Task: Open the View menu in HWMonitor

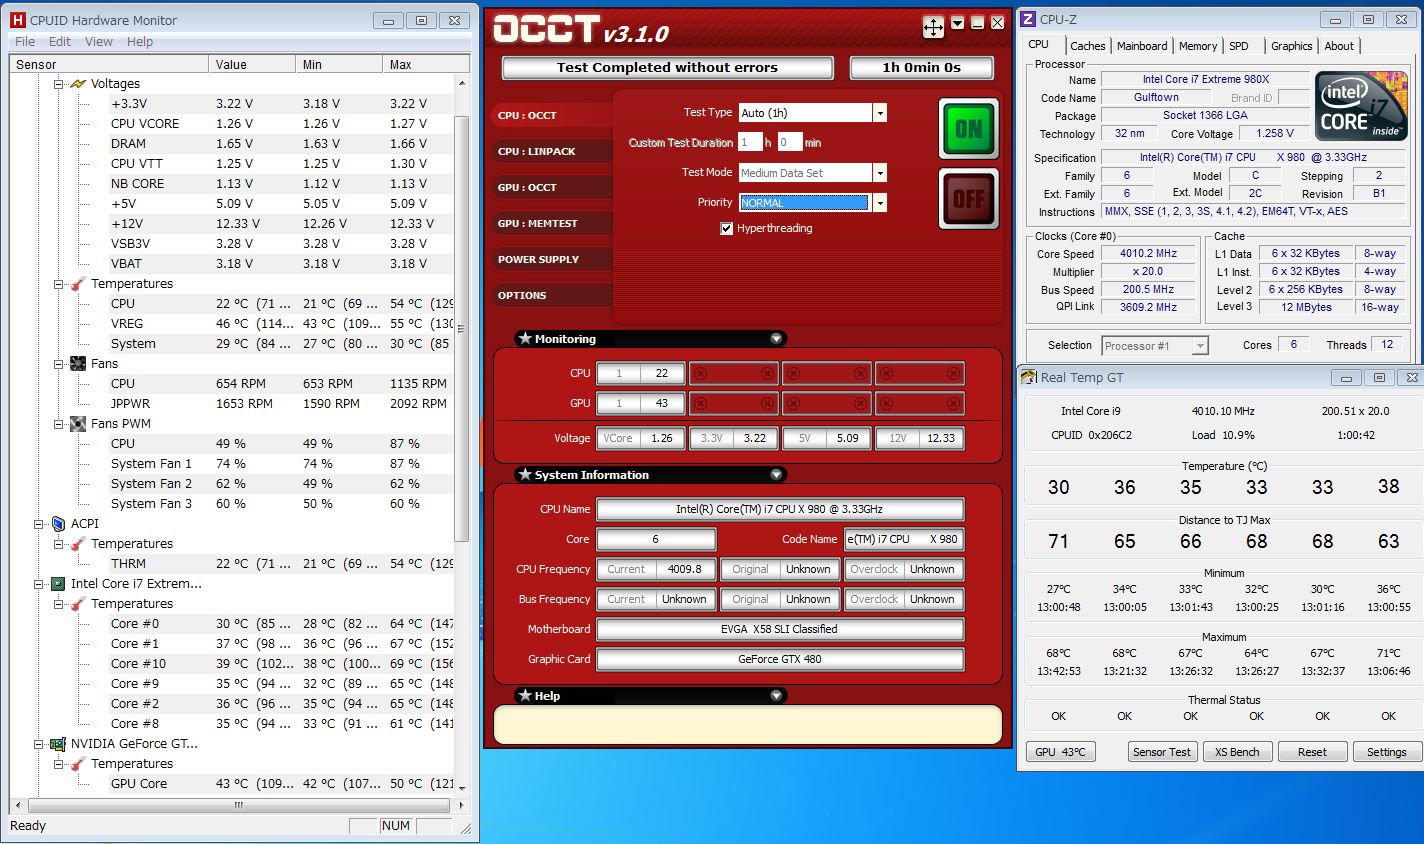Action: click(99, 42)
